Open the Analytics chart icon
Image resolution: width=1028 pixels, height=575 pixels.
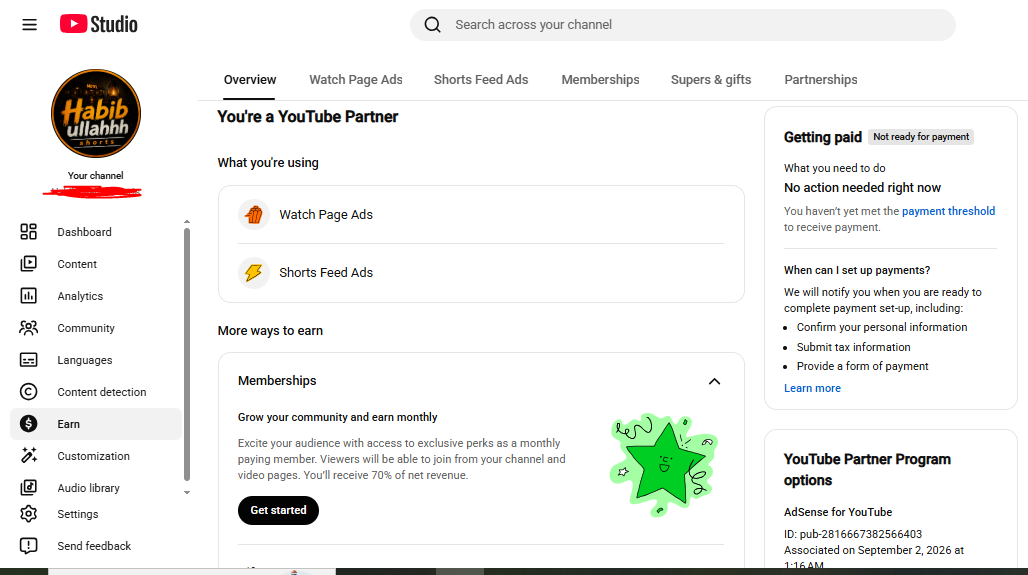(28, 296)
